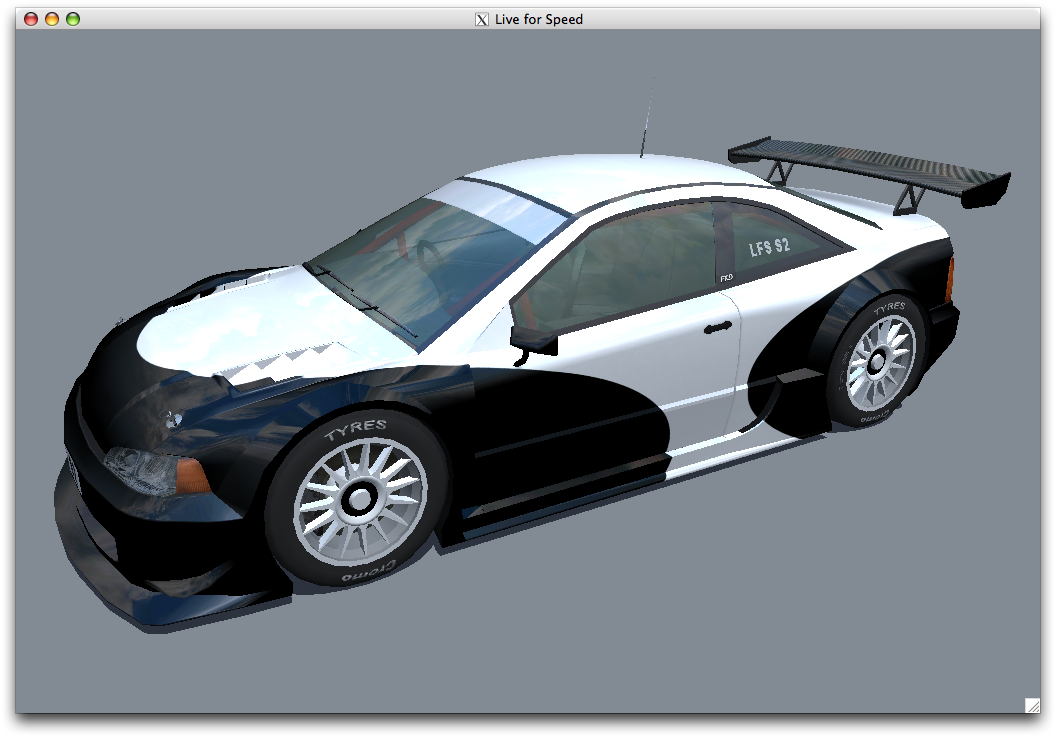The width and height of the screenshot is (1056, 737).
Task: Click the window resize grip corner
Action: (1032, 705)
